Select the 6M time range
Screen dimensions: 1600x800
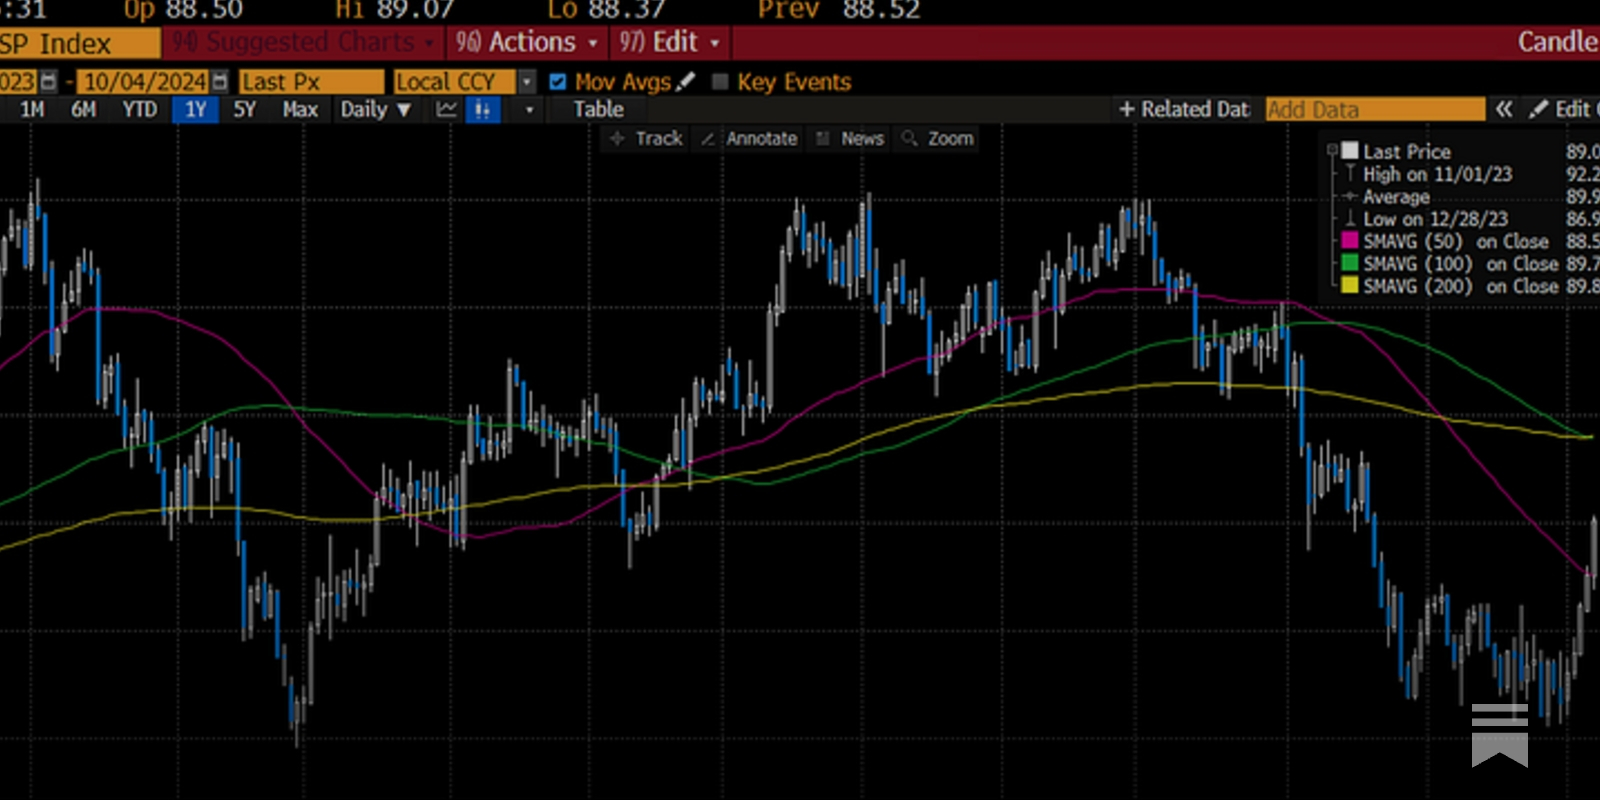coord(84,110)
